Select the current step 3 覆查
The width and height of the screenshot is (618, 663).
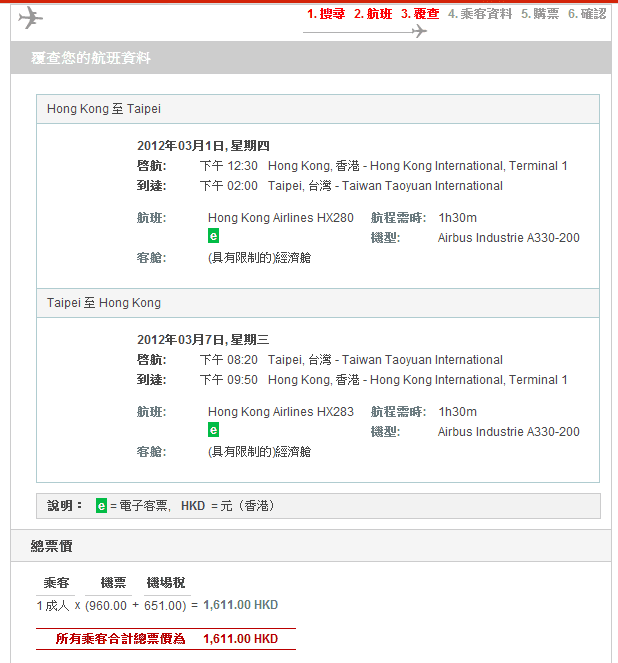tap(420, 14)
